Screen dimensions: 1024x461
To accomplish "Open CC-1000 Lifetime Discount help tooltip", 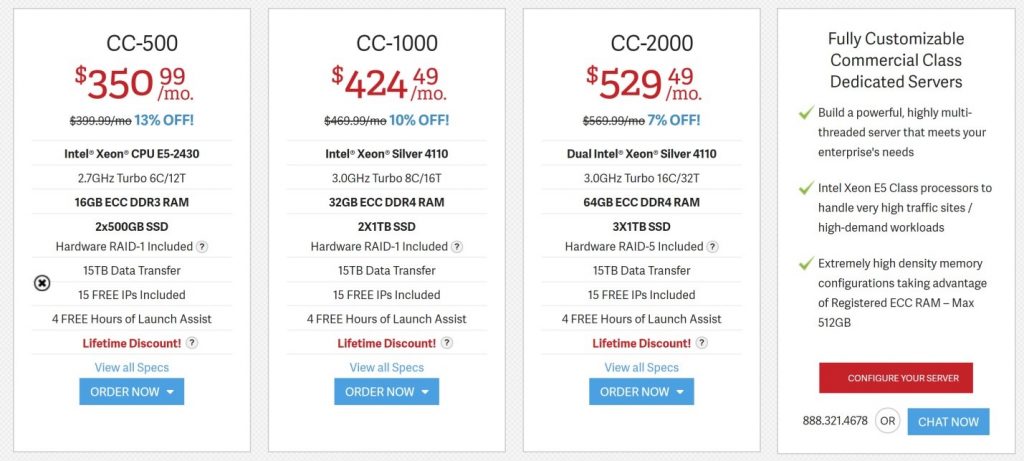I will tap(446, 343).
